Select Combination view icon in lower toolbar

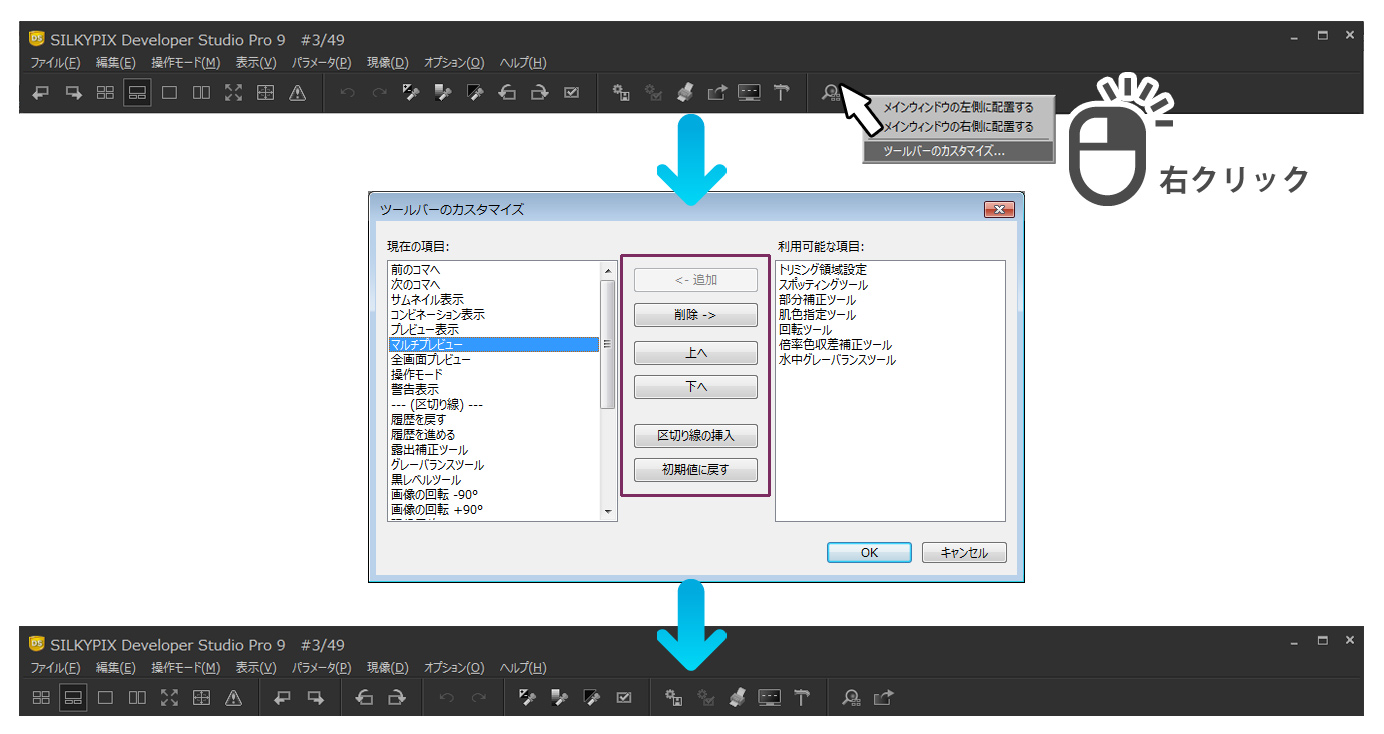point(73,698)
